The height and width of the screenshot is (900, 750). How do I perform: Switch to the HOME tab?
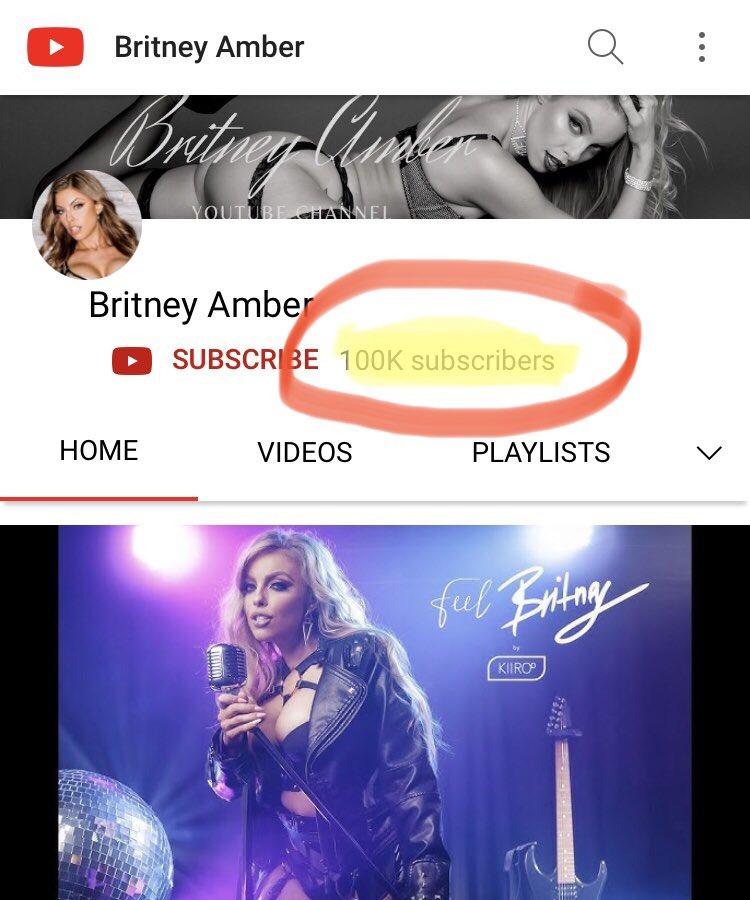click(x=99, y=451)
